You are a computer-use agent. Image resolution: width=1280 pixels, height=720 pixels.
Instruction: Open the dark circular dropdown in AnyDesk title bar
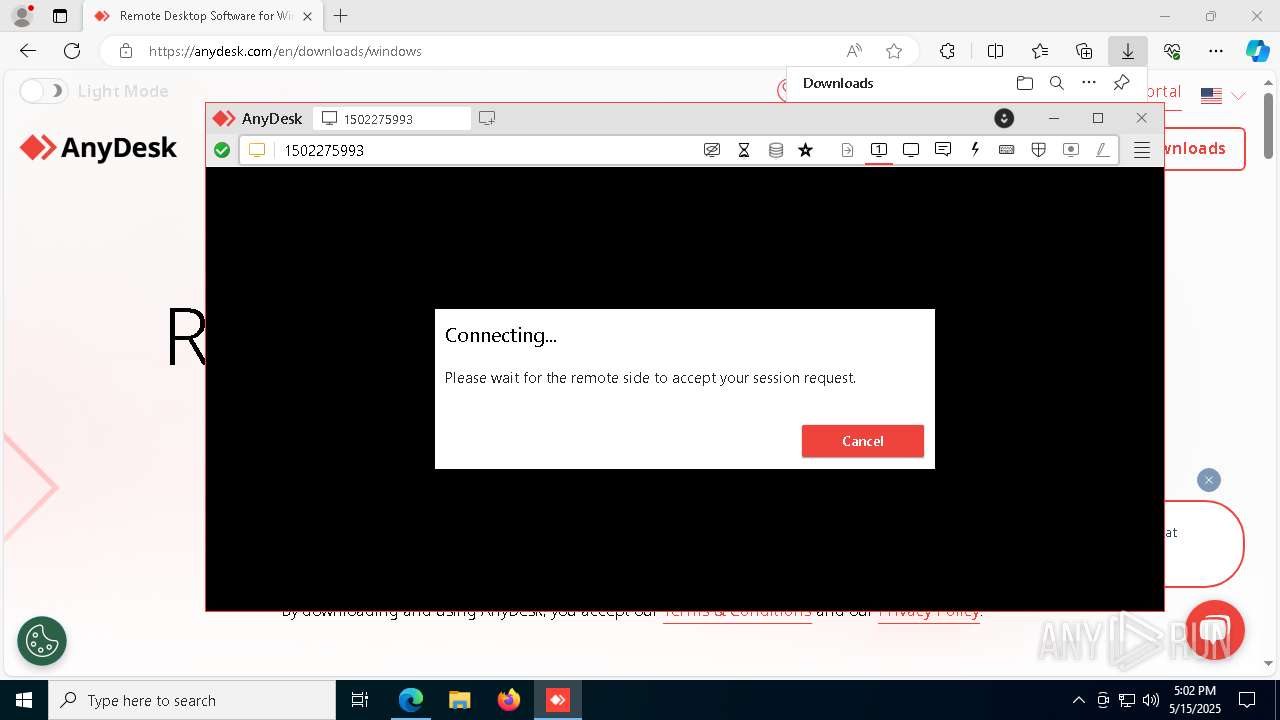point(1004,118)
